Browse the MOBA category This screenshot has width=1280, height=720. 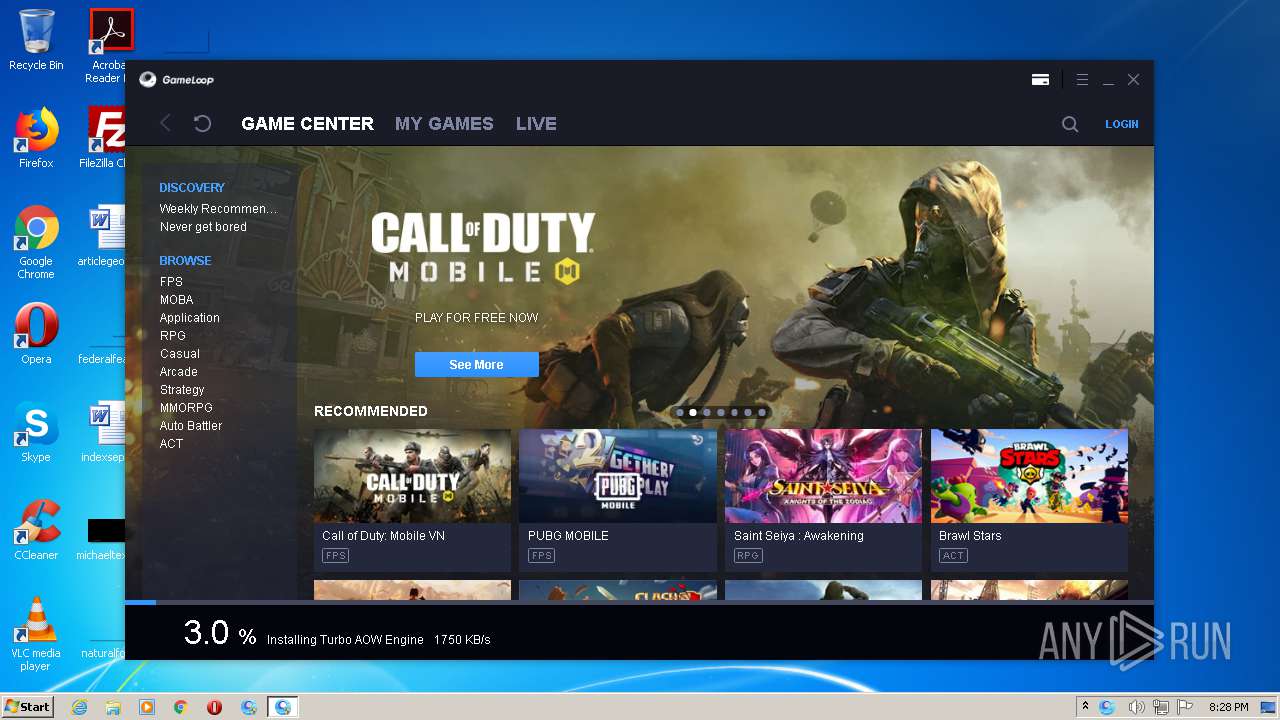click(176, 300)
